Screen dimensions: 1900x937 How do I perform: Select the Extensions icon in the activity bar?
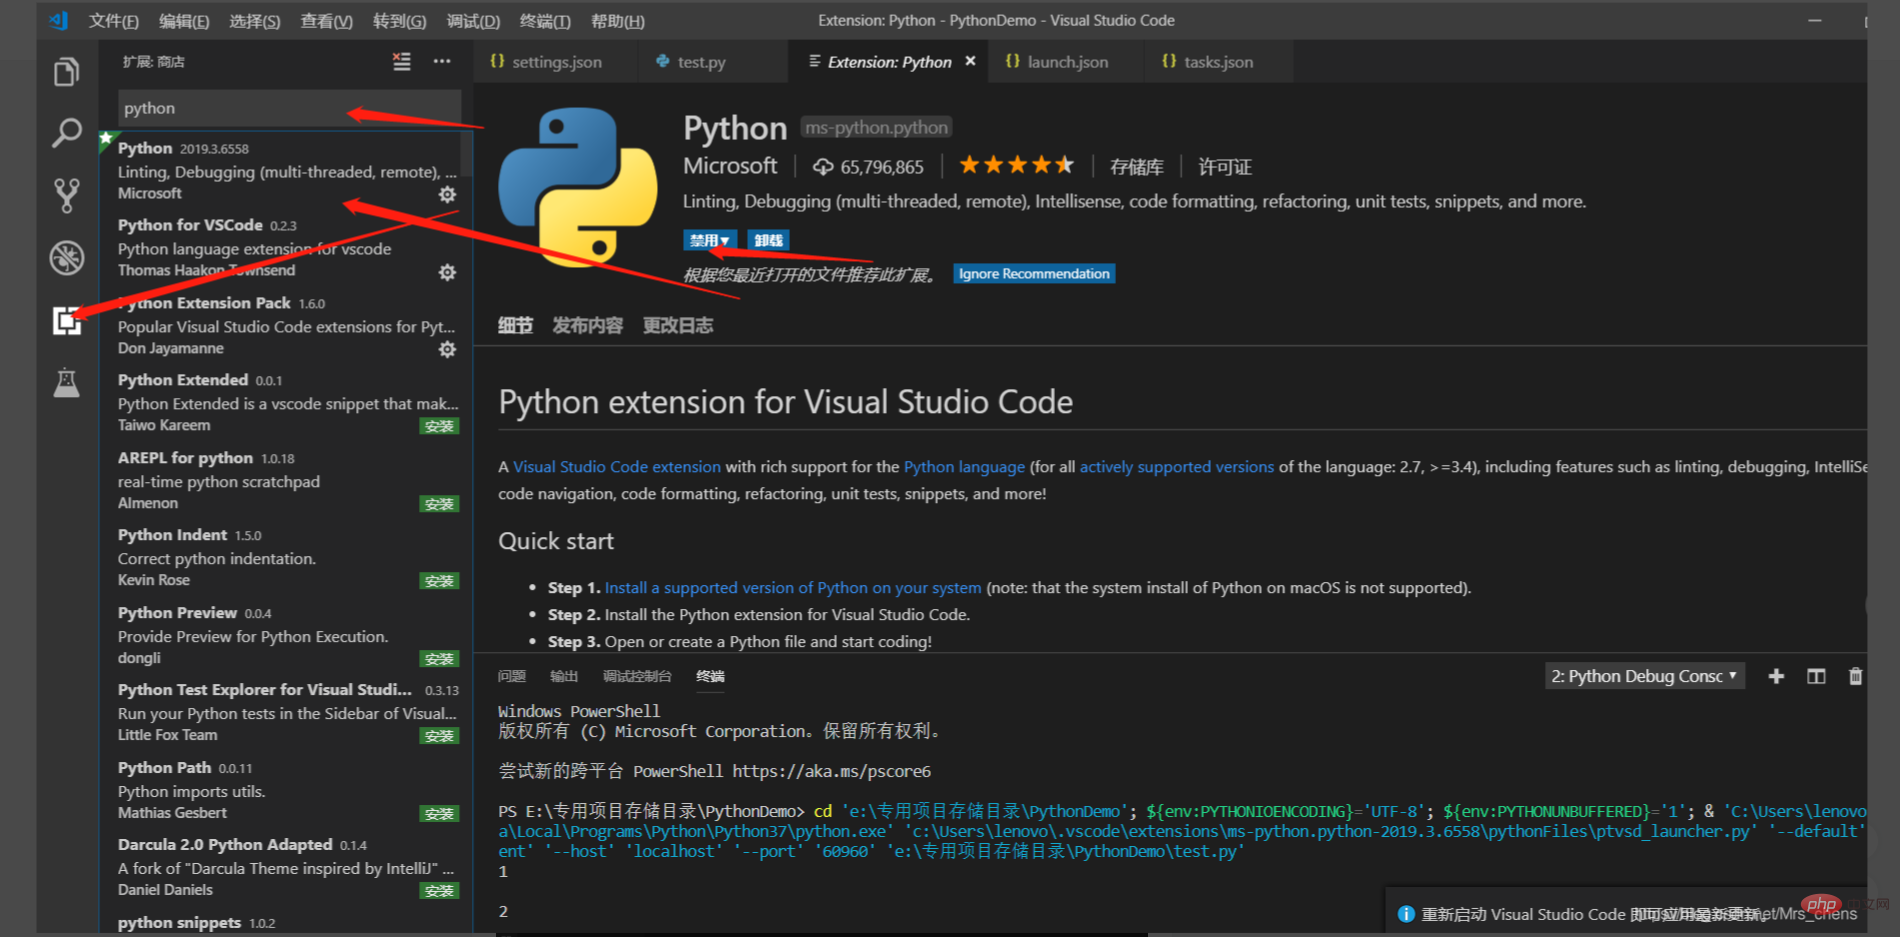66,319
